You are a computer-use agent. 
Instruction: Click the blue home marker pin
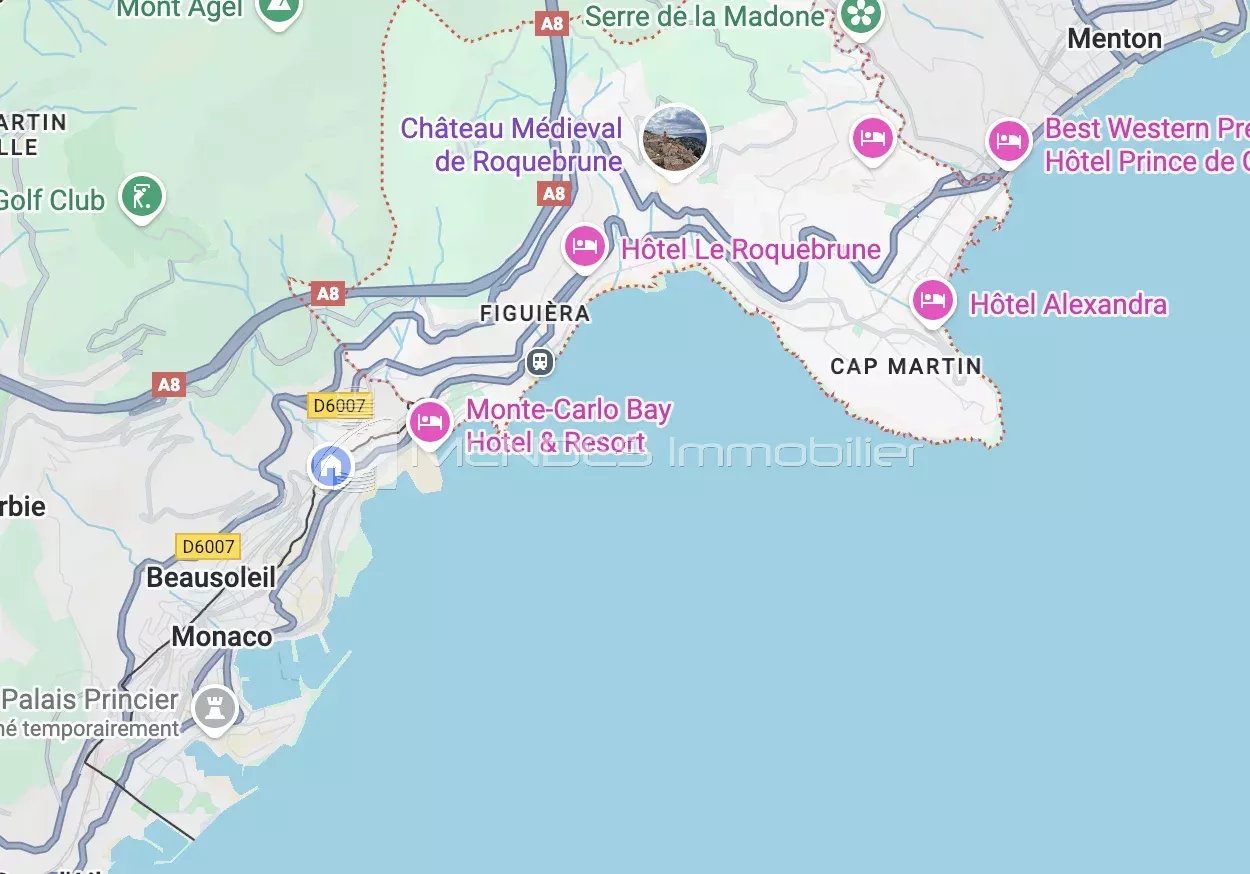tap(331, 466)
